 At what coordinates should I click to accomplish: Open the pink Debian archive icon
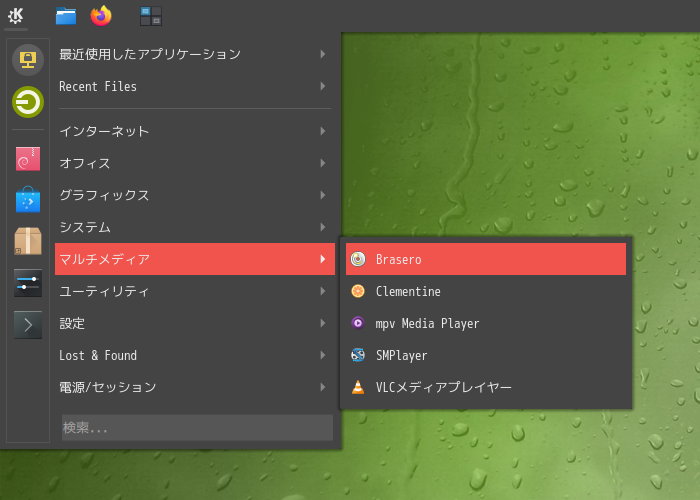pyautogui.click(x=28, y=158)
